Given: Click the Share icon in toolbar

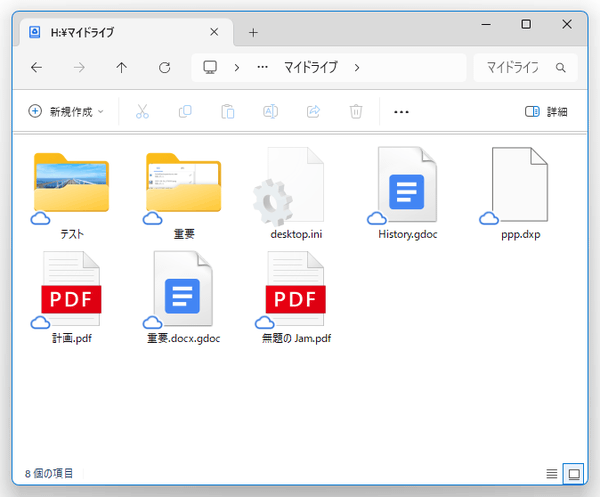Looking at the screenshot, I should [x=313, y=112].
